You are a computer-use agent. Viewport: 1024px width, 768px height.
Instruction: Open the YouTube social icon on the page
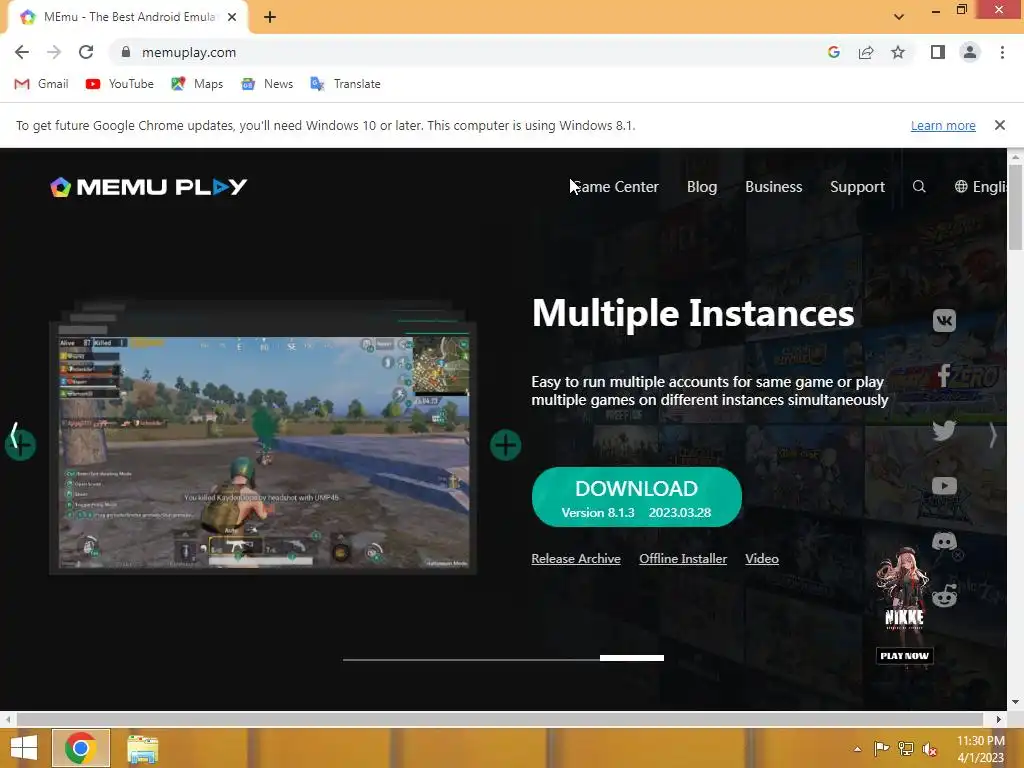(944, 486)
